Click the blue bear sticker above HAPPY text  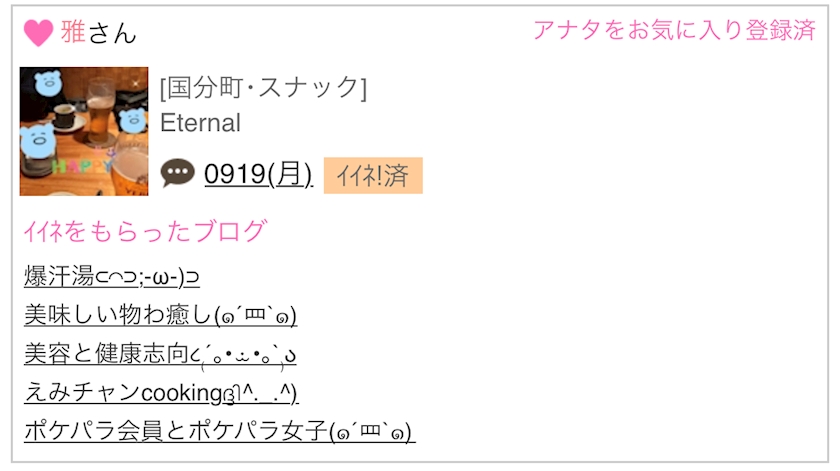tap(37, 141)
